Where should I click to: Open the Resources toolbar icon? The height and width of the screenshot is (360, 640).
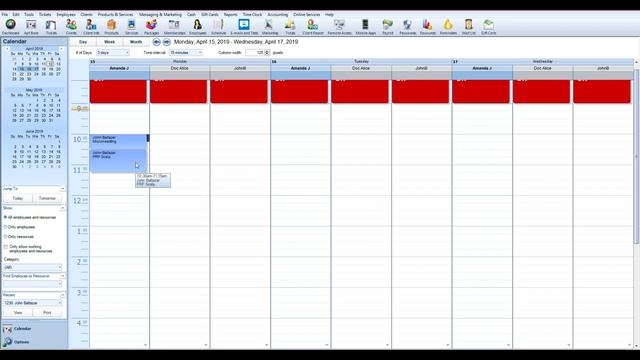[427, 27]
